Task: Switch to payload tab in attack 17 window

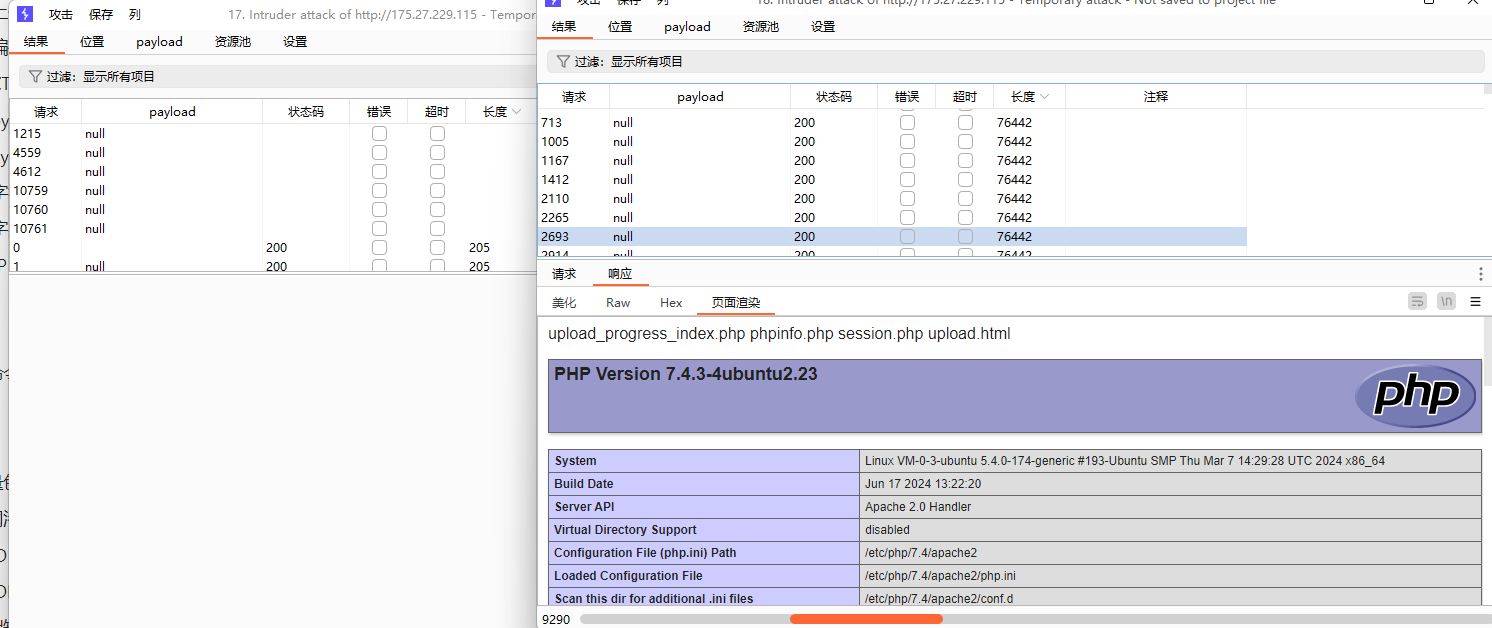Action: pos(159,42)
